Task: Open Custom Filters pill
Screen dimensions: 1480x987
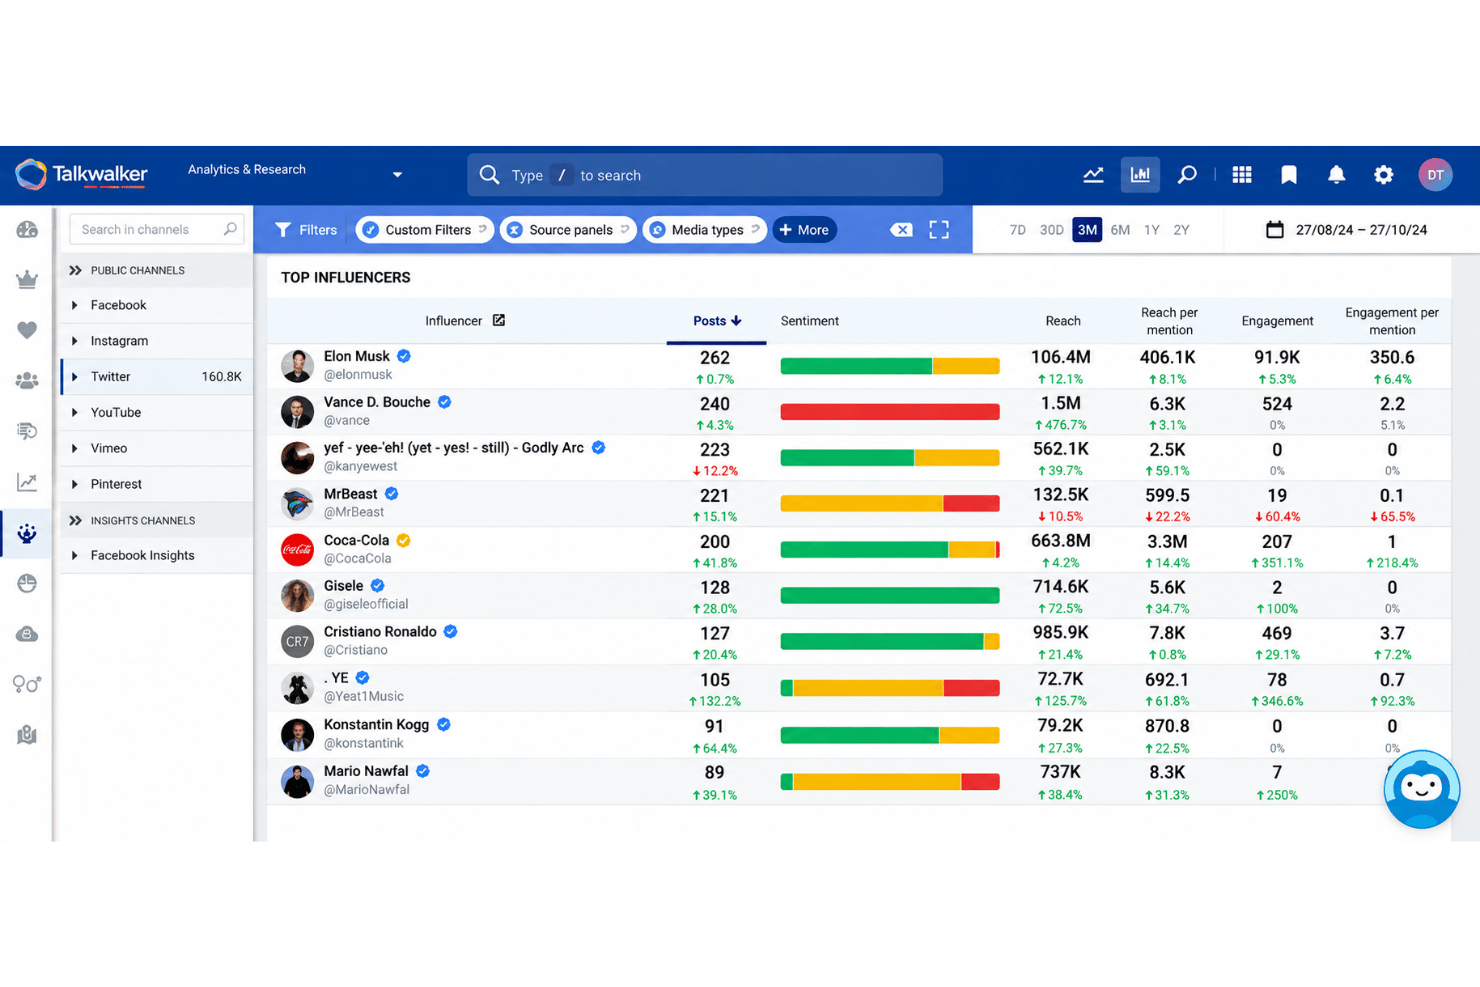Action: pos(424,230)
